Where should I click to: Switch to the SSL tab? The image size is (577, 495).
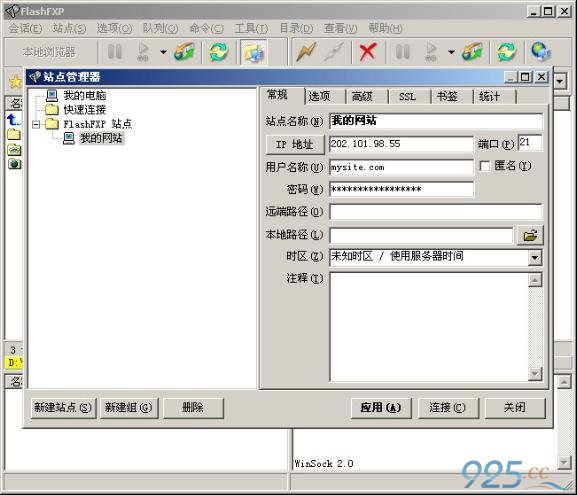407,97
